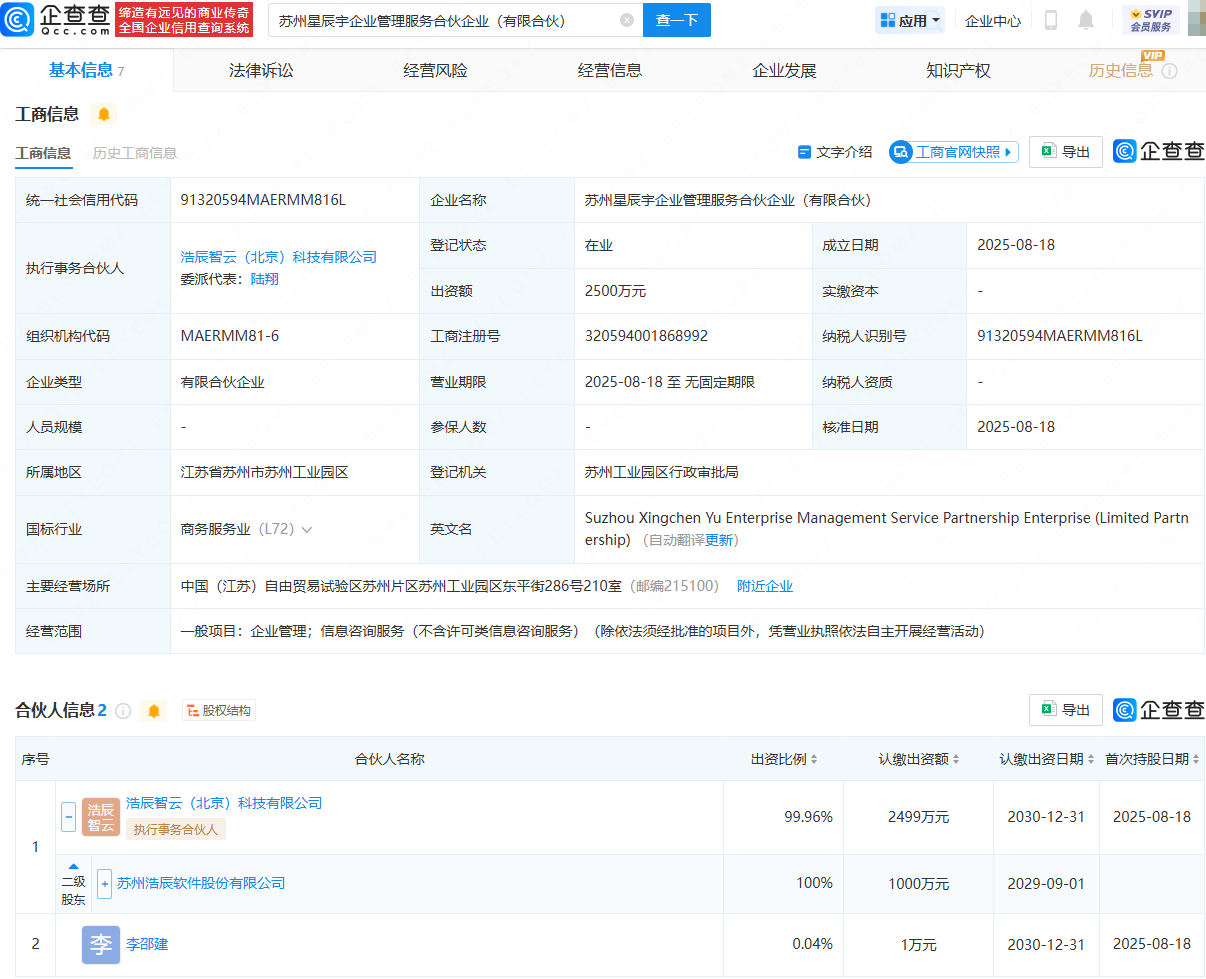
Task: Select the 统一社会信用代码 value
Action: [263, 200]
